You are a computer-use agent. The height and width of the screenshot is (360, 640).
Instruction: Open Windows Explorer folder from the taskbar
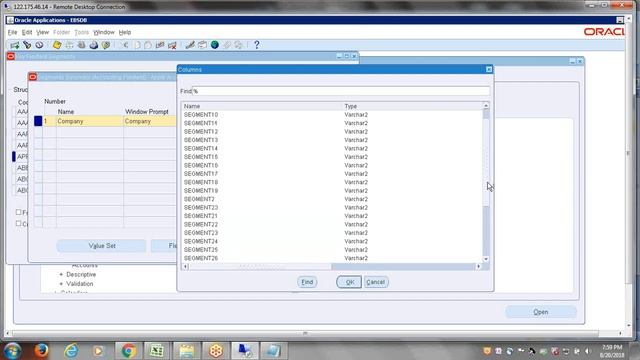(187, 351)
